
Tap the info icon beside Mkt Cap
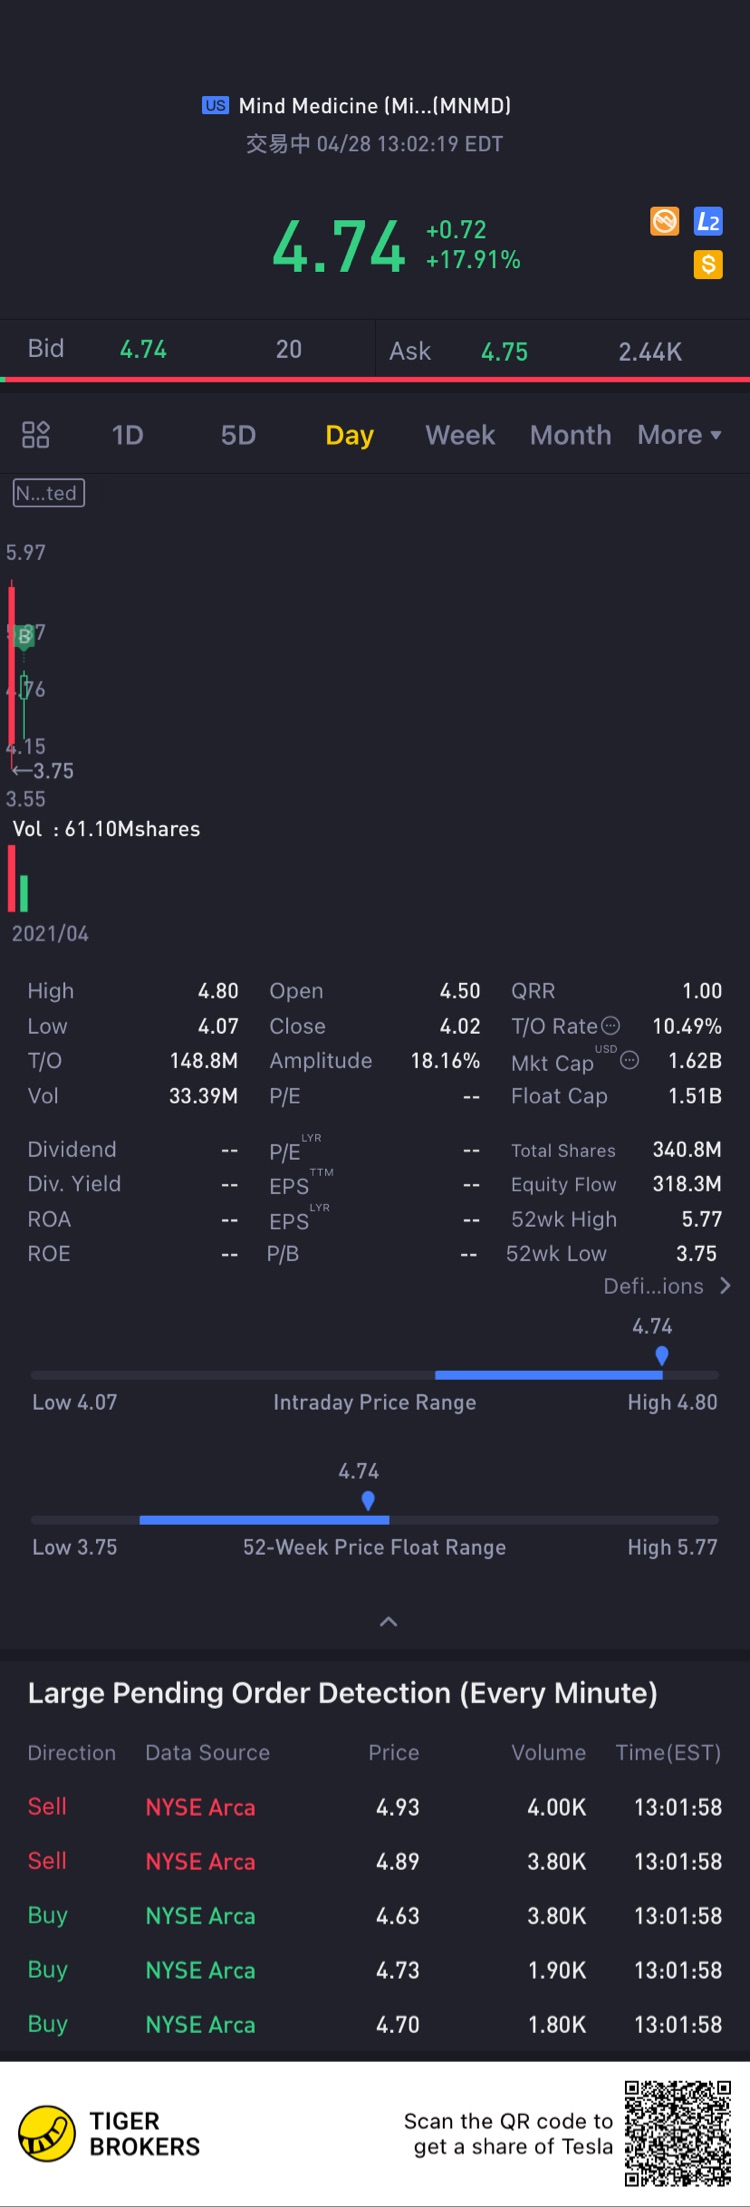click(x=630, y=1060)
